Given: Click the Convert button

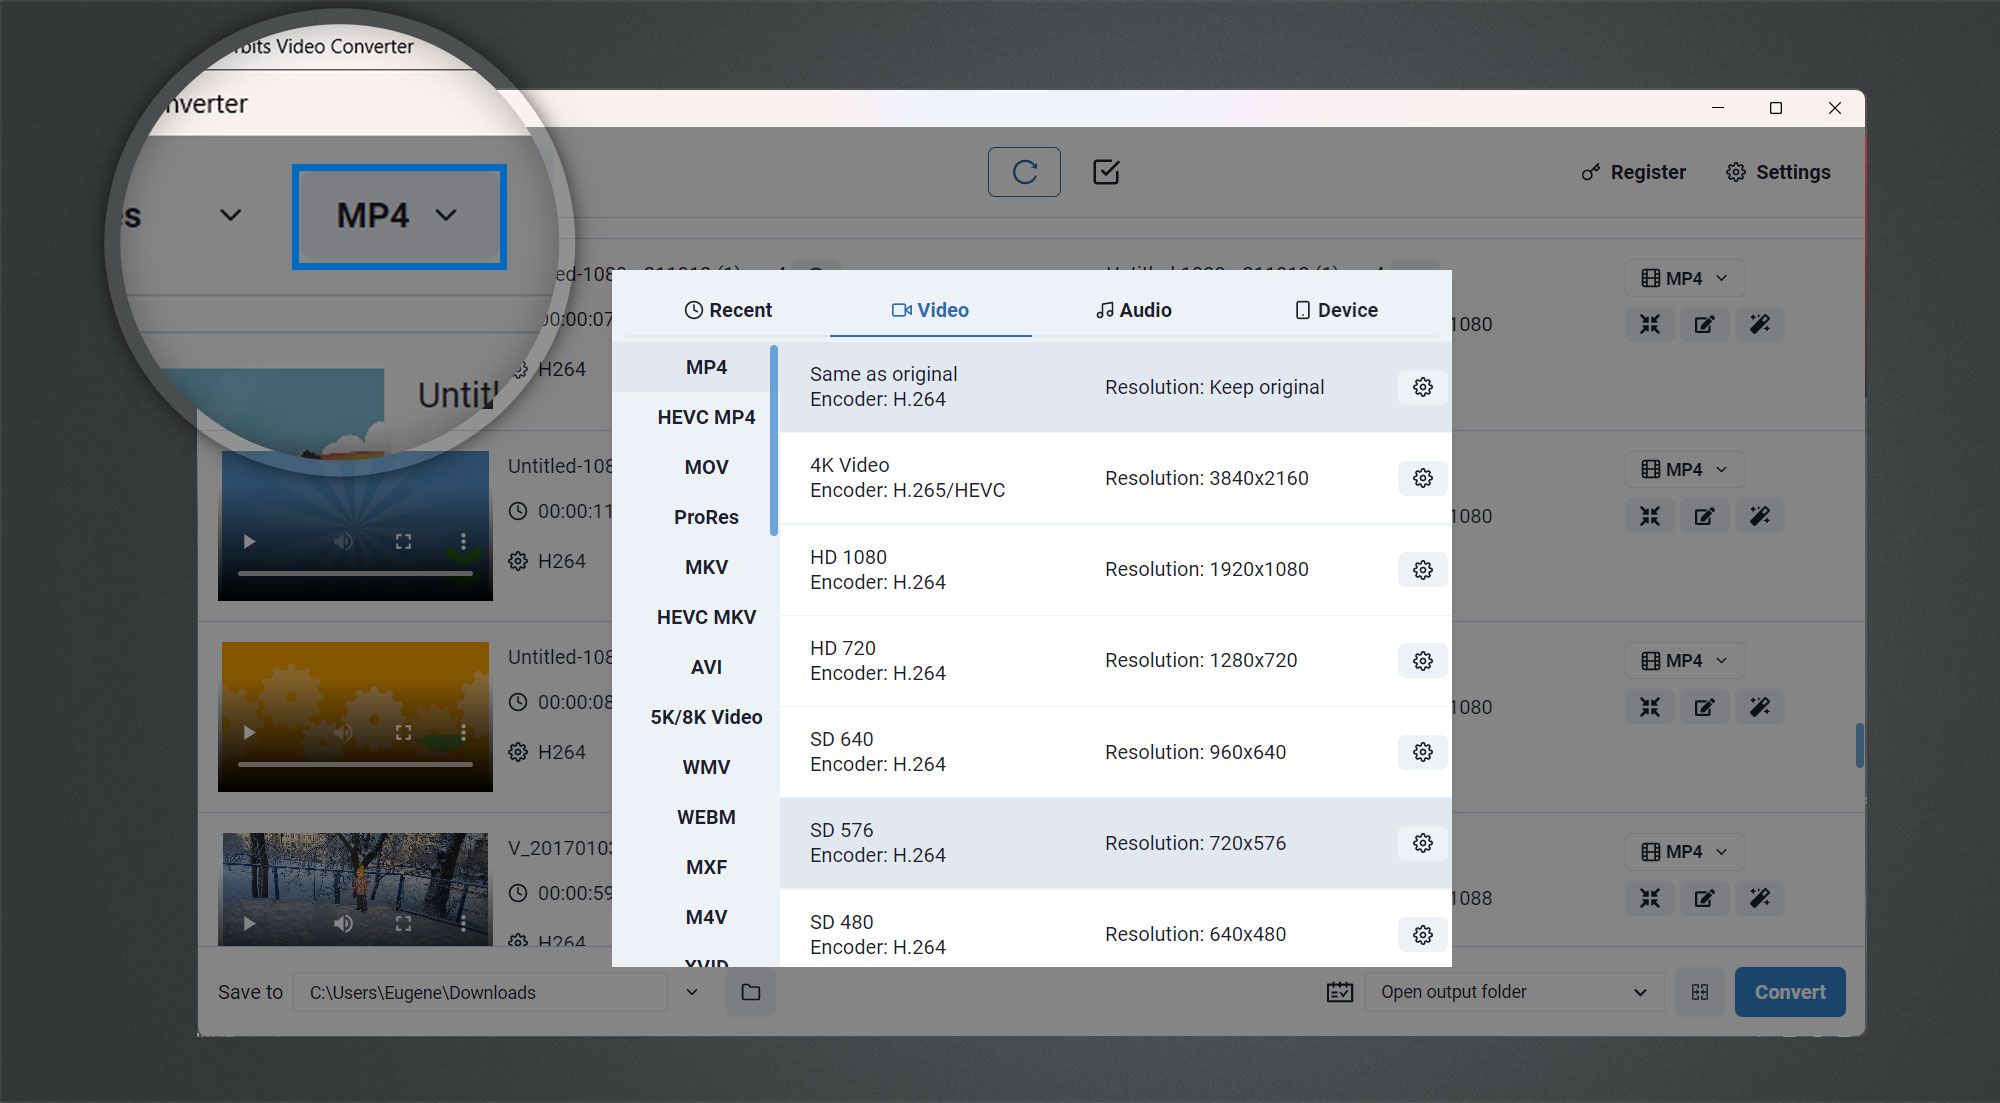Looking at the screenshot, I should [x=1788, y=990].
